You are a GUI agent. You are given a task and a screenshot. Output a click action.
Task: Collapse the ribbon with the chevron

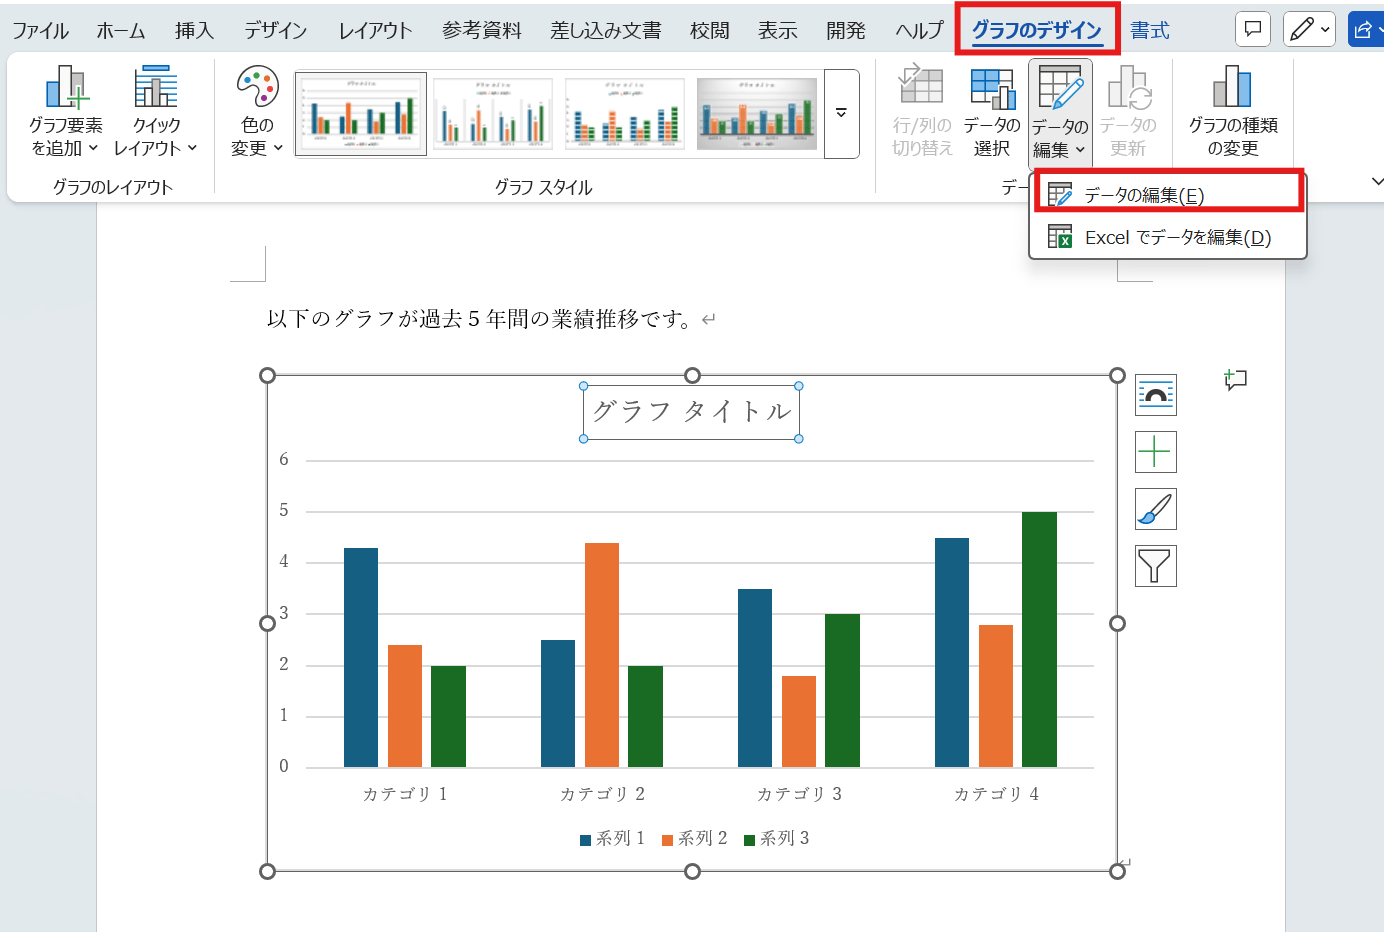(1378, 181)
